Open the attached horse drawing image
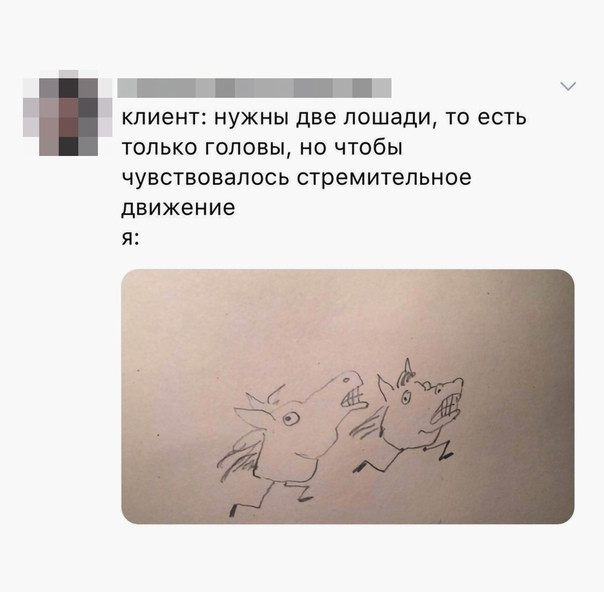Image resolution: width=604 pixels, height=592 pixels. click(x=347, y=396)
